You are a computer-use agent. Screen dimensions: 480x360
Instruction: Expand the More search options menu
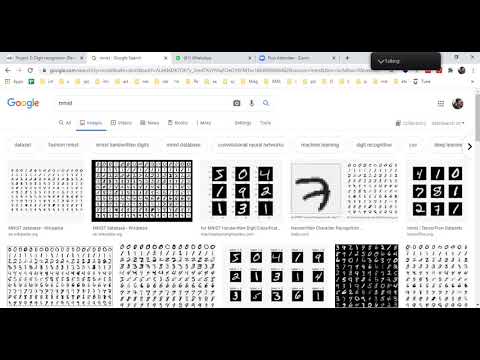point(204,123)
